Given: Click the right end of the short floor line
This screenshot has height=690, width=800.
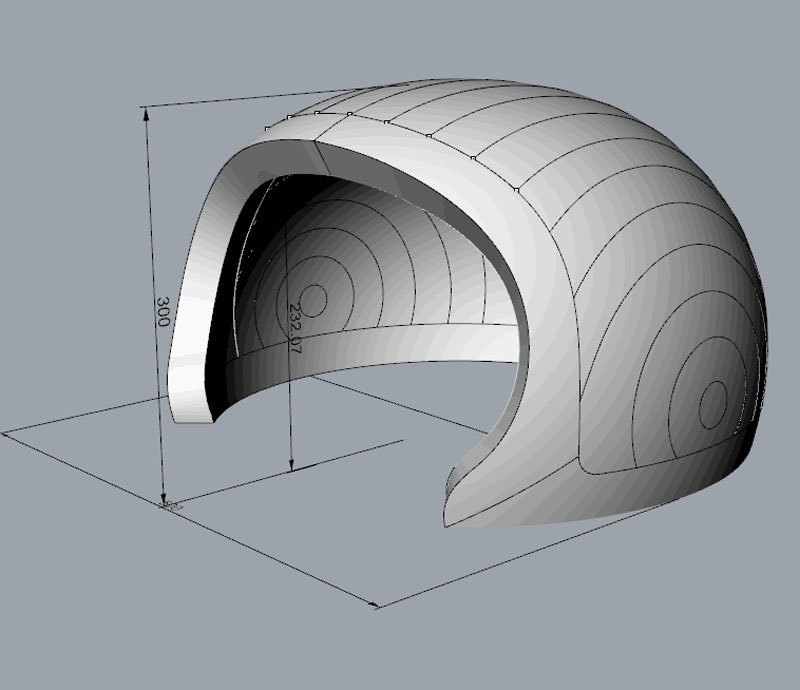Looking at the screenshot, I should point(402,439).
